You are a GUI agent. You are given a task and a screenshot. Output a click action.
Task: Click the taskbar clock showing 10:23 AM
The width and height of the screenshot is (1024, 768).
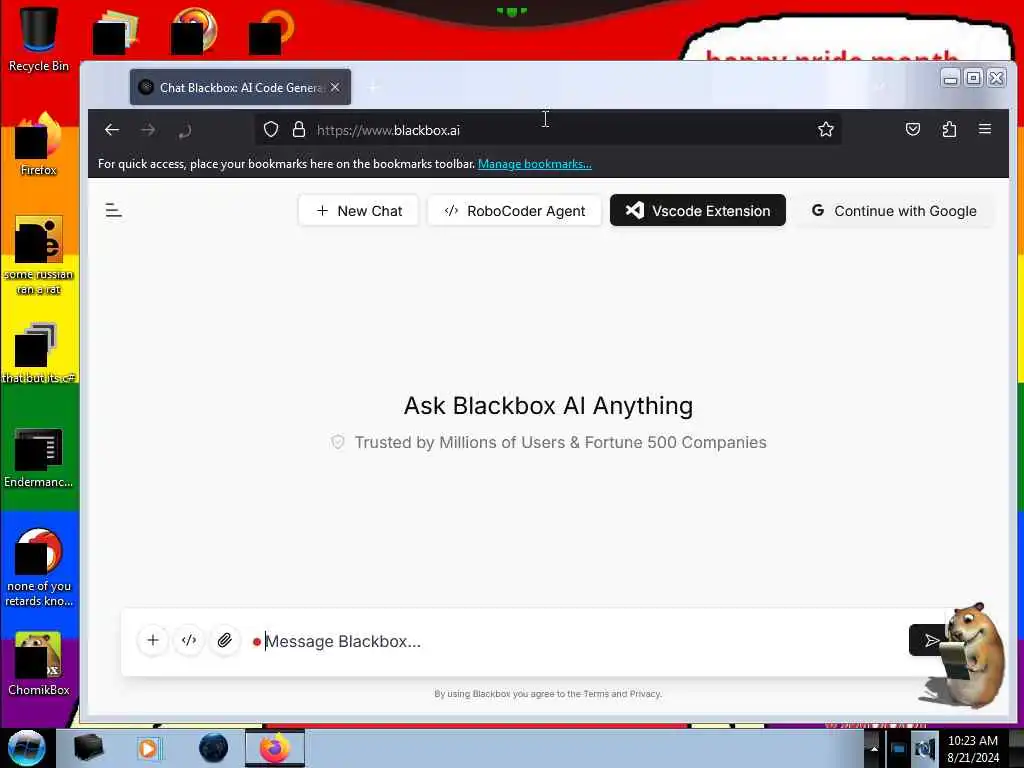(973, 749)
